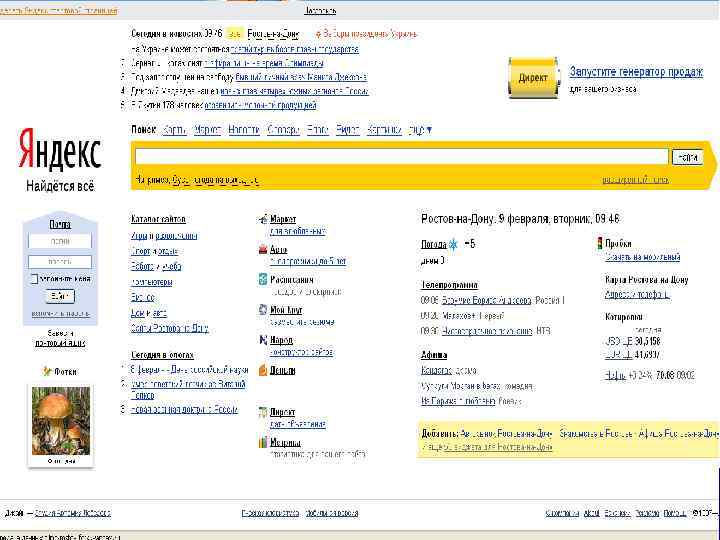
Task: Click the Народ service icon
Action: 263,340
